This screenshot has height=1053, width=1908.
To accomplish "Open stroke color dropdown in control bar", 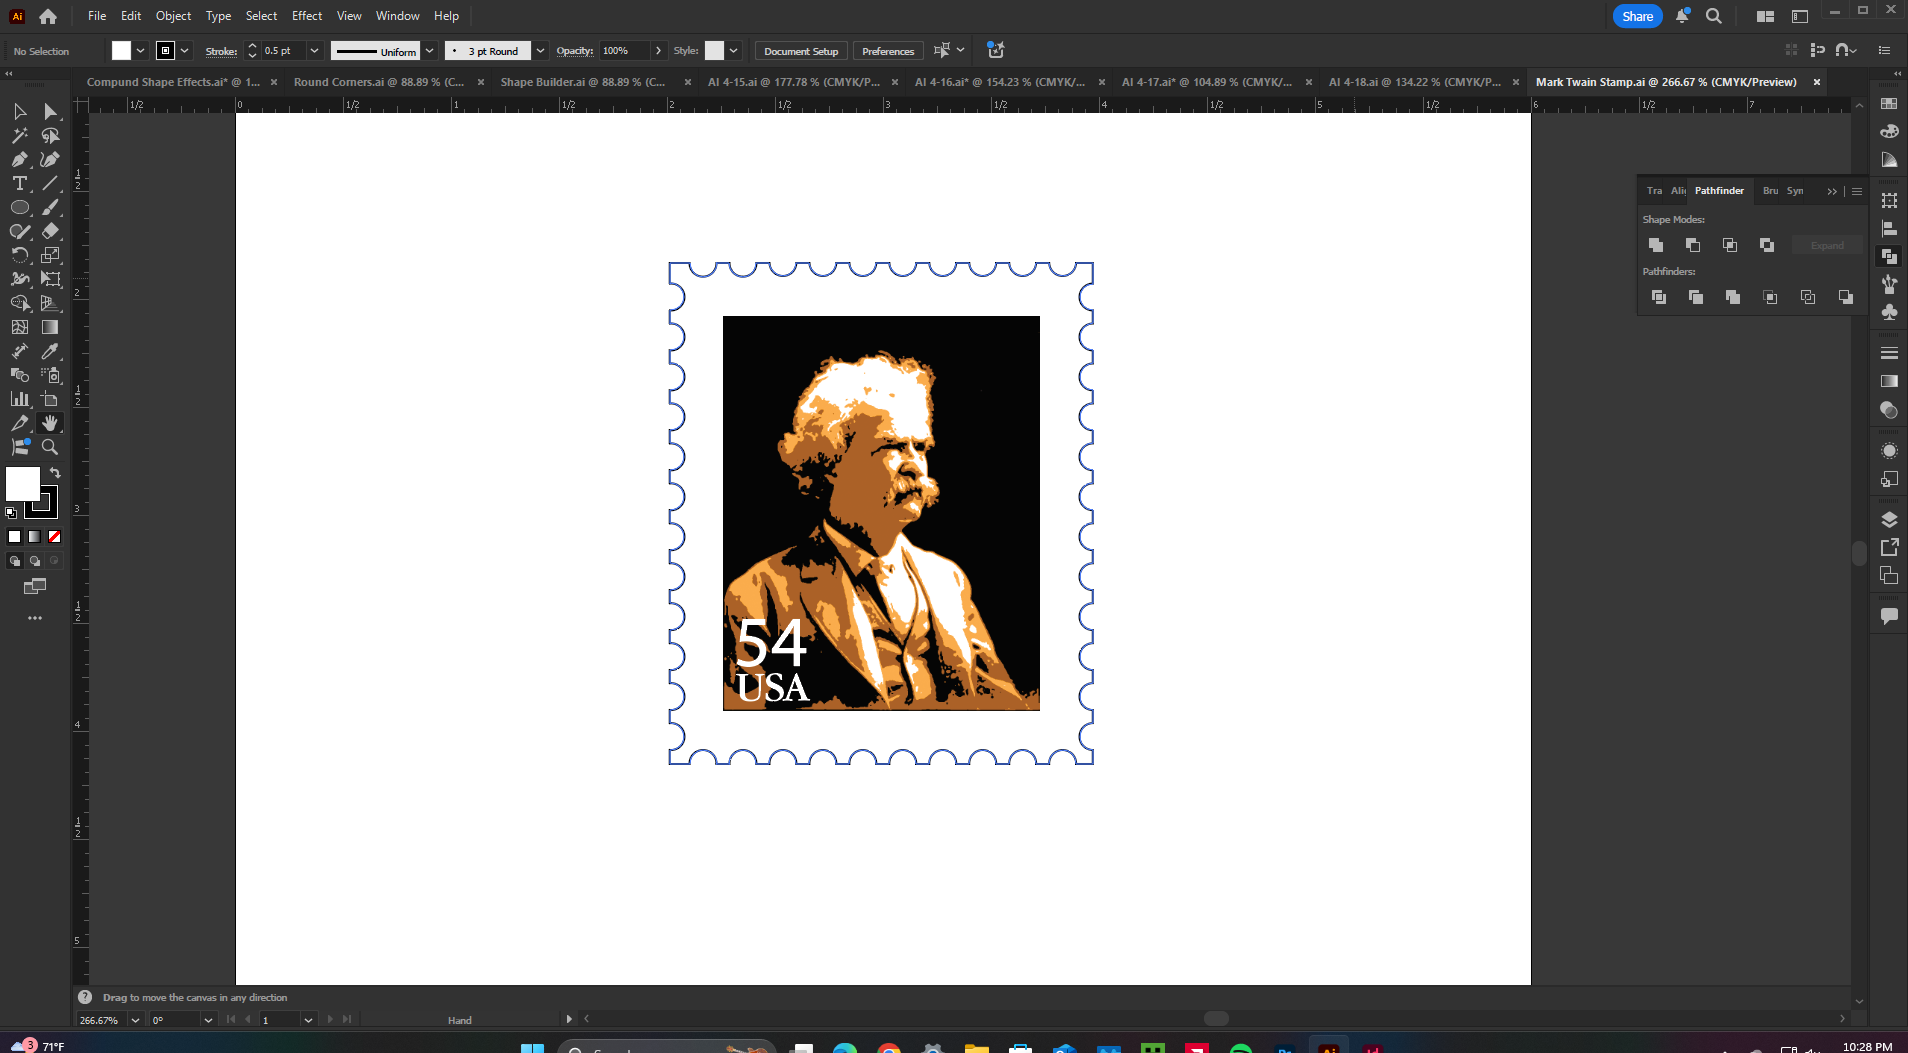I will coord(185,51).
